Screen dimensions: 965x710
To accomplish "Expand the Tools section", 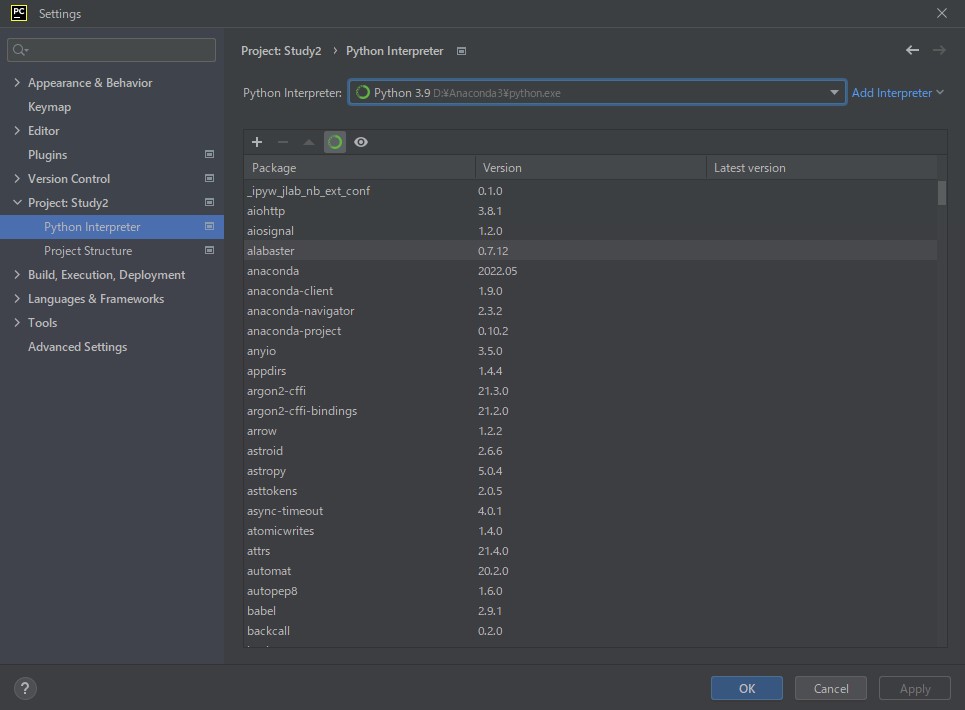I will click(17, 322).
